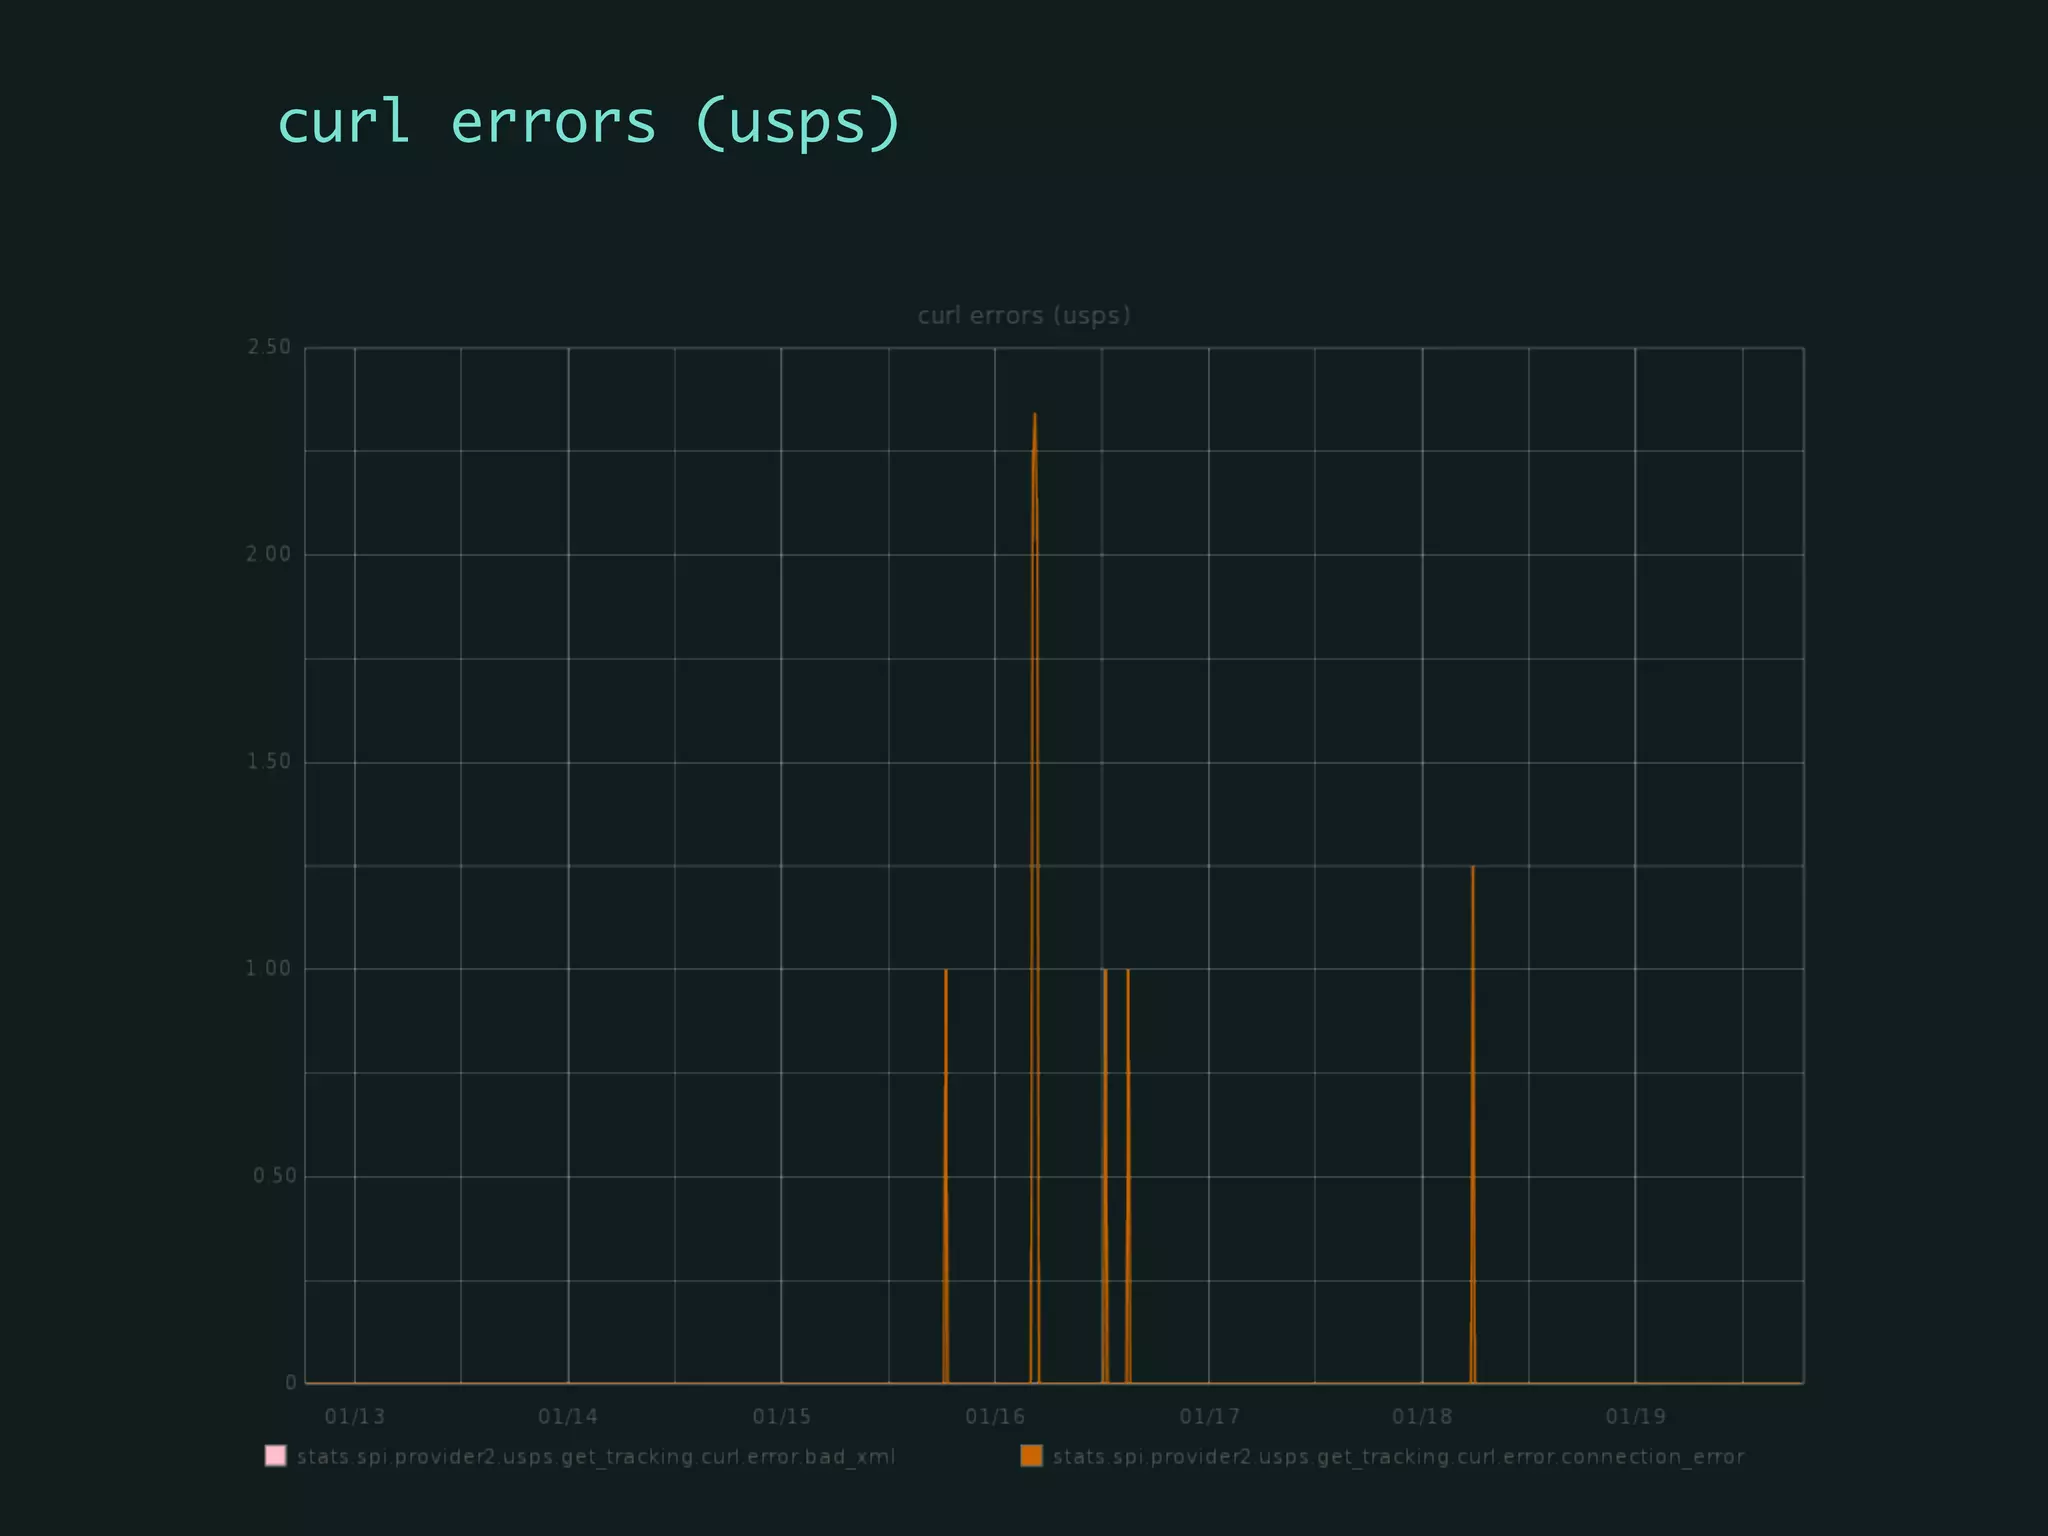Click the orange spike after 01/18

click(x=1473, y=1124)
